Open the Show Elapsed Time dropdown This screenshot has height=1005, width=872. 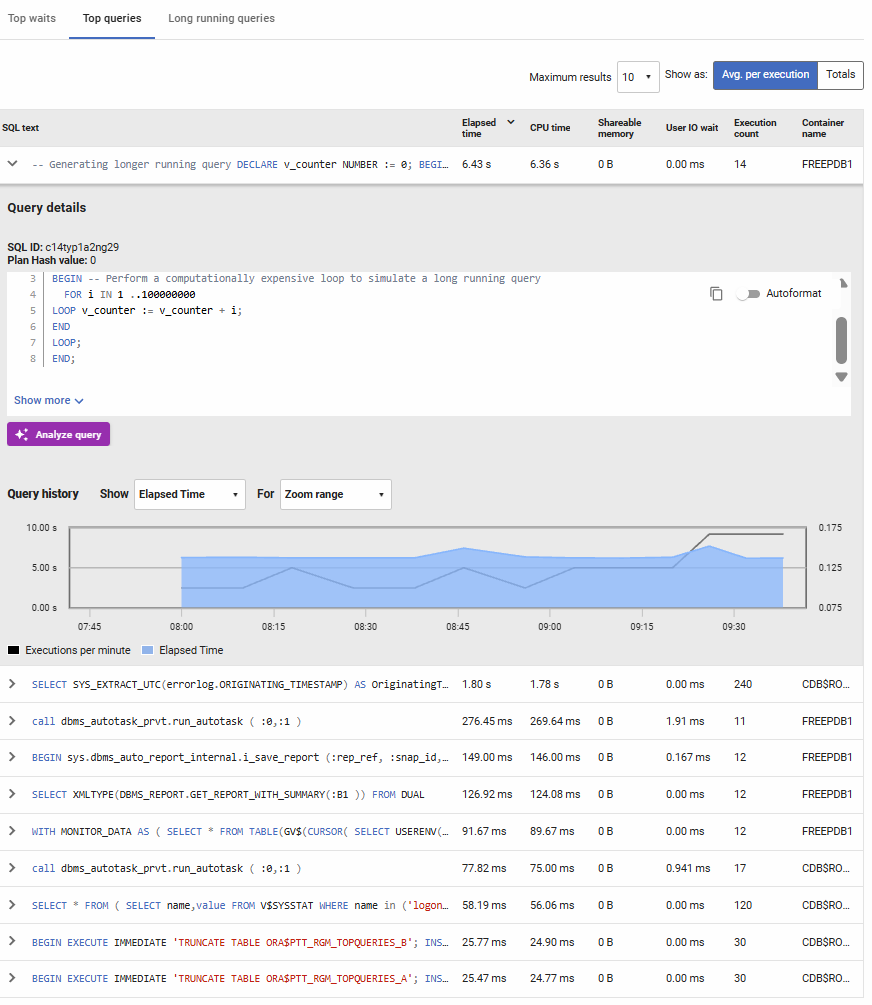(x=189, y=494)
